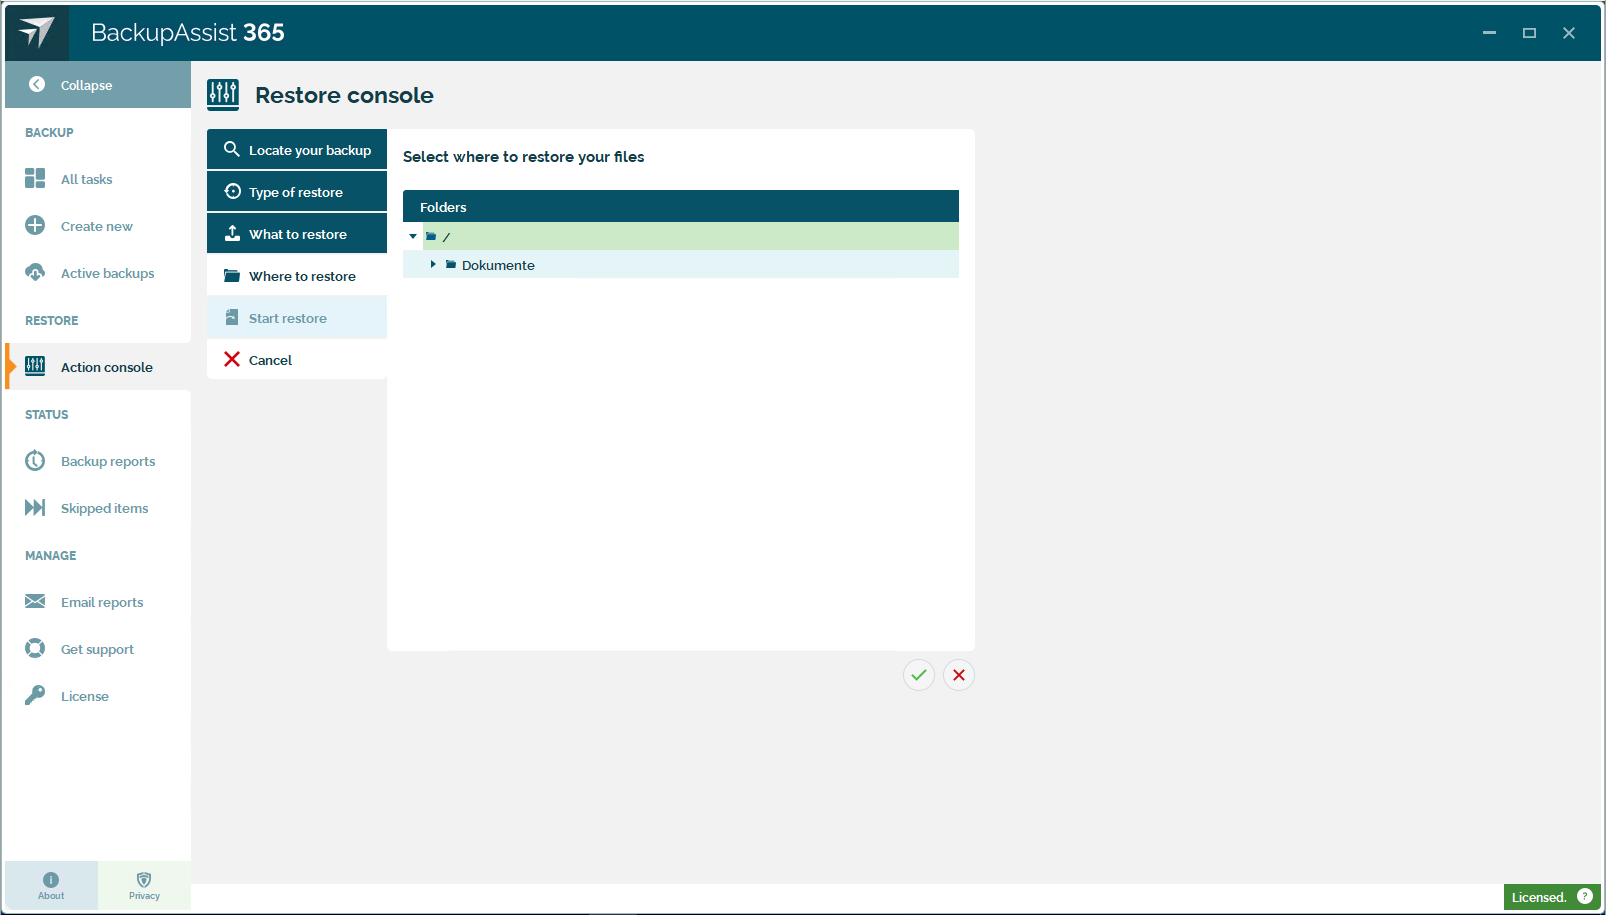Screen dimensions: 1606x915
Task: Click the red Cancel X icon
Action: pos(232,359)
